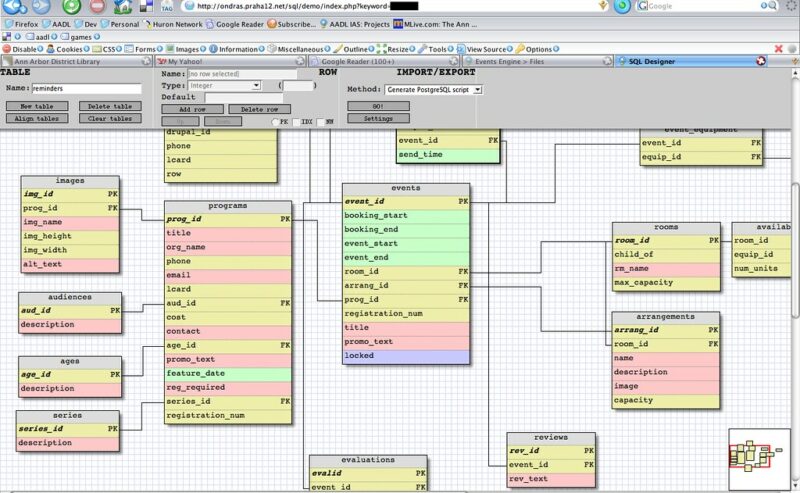Click the yellow feed arrow in address bar

pyautogui.click(x=603, y=5)
